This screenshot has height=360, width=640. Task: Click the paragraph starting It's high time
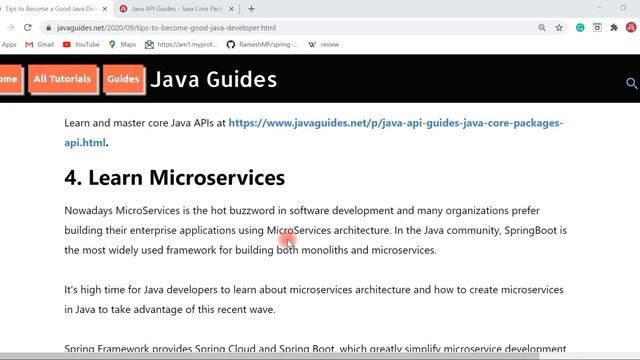point(314,300)
